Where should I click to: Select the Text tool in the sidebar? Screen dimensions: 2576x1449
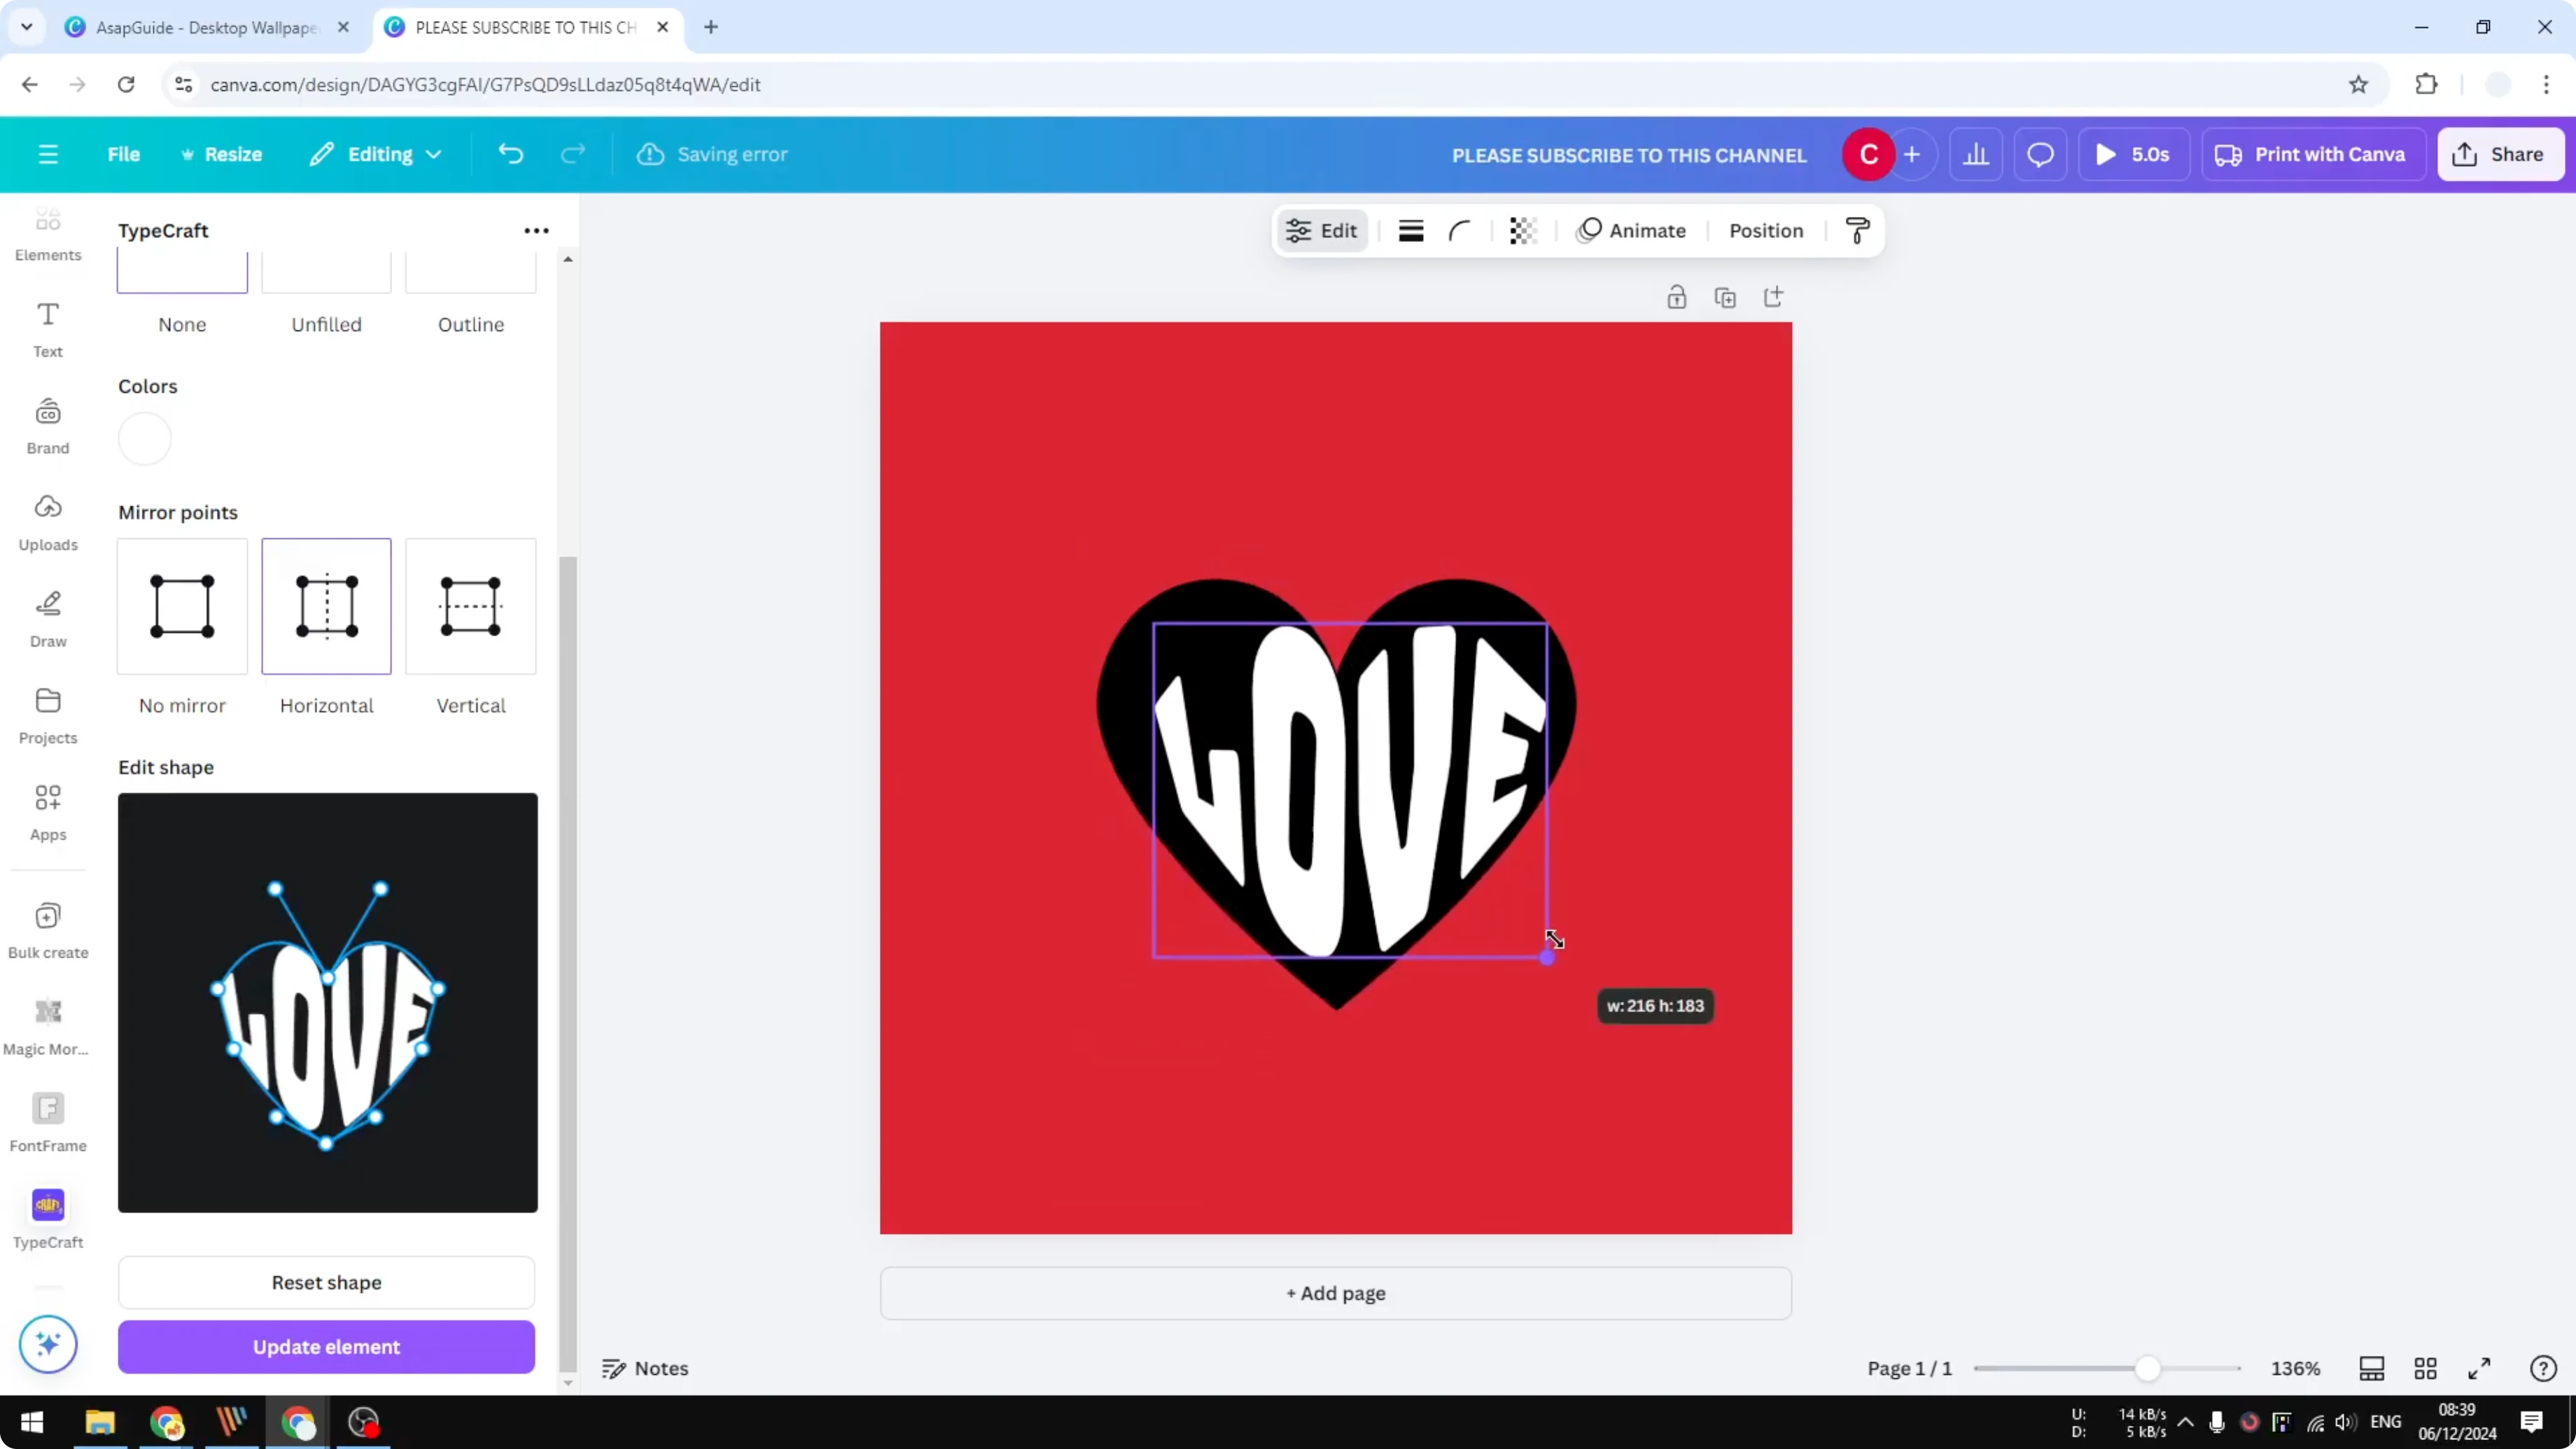tap(48, 330)
